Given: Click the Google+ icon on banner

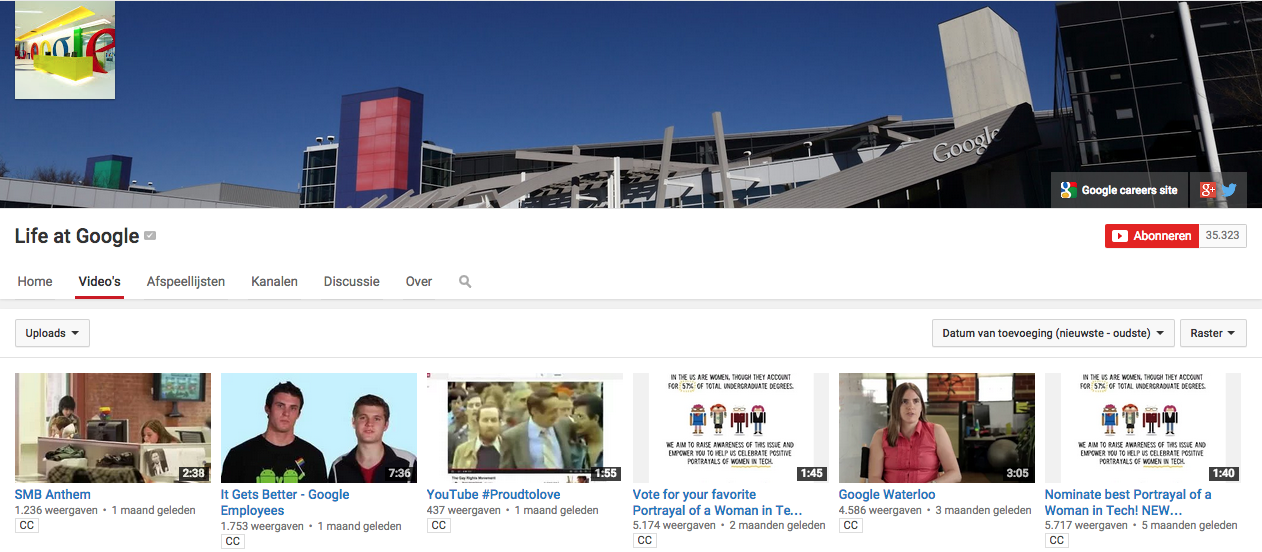Looking at the screenshot, I should coord(1208,190).
